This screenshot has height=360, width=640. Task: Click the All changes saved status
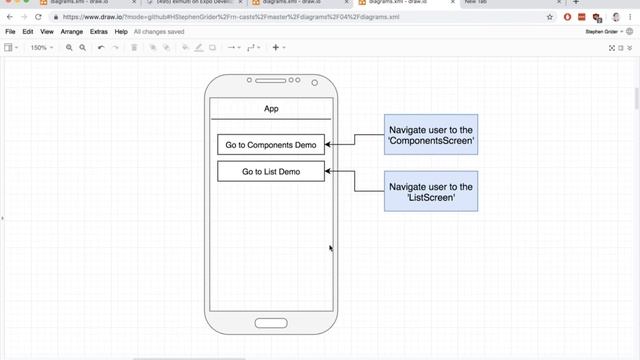159,31
